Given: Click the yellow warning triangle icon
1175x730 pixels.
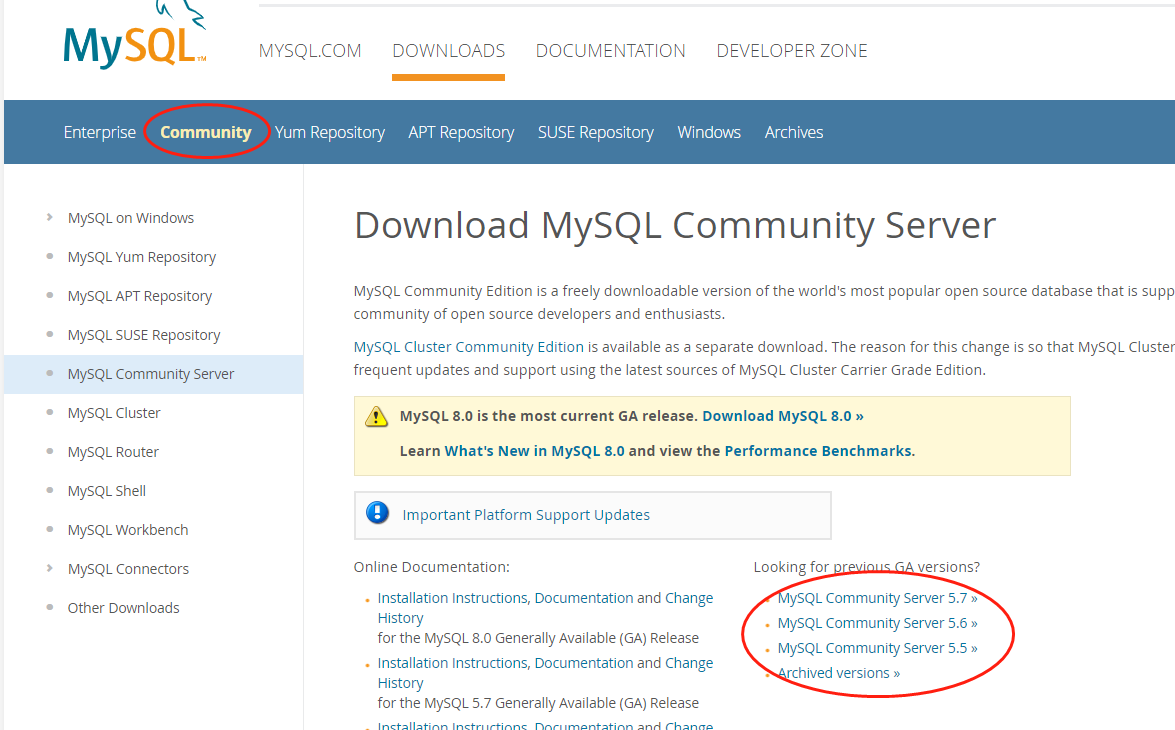Looking at the screenshot, I should 376,417.
